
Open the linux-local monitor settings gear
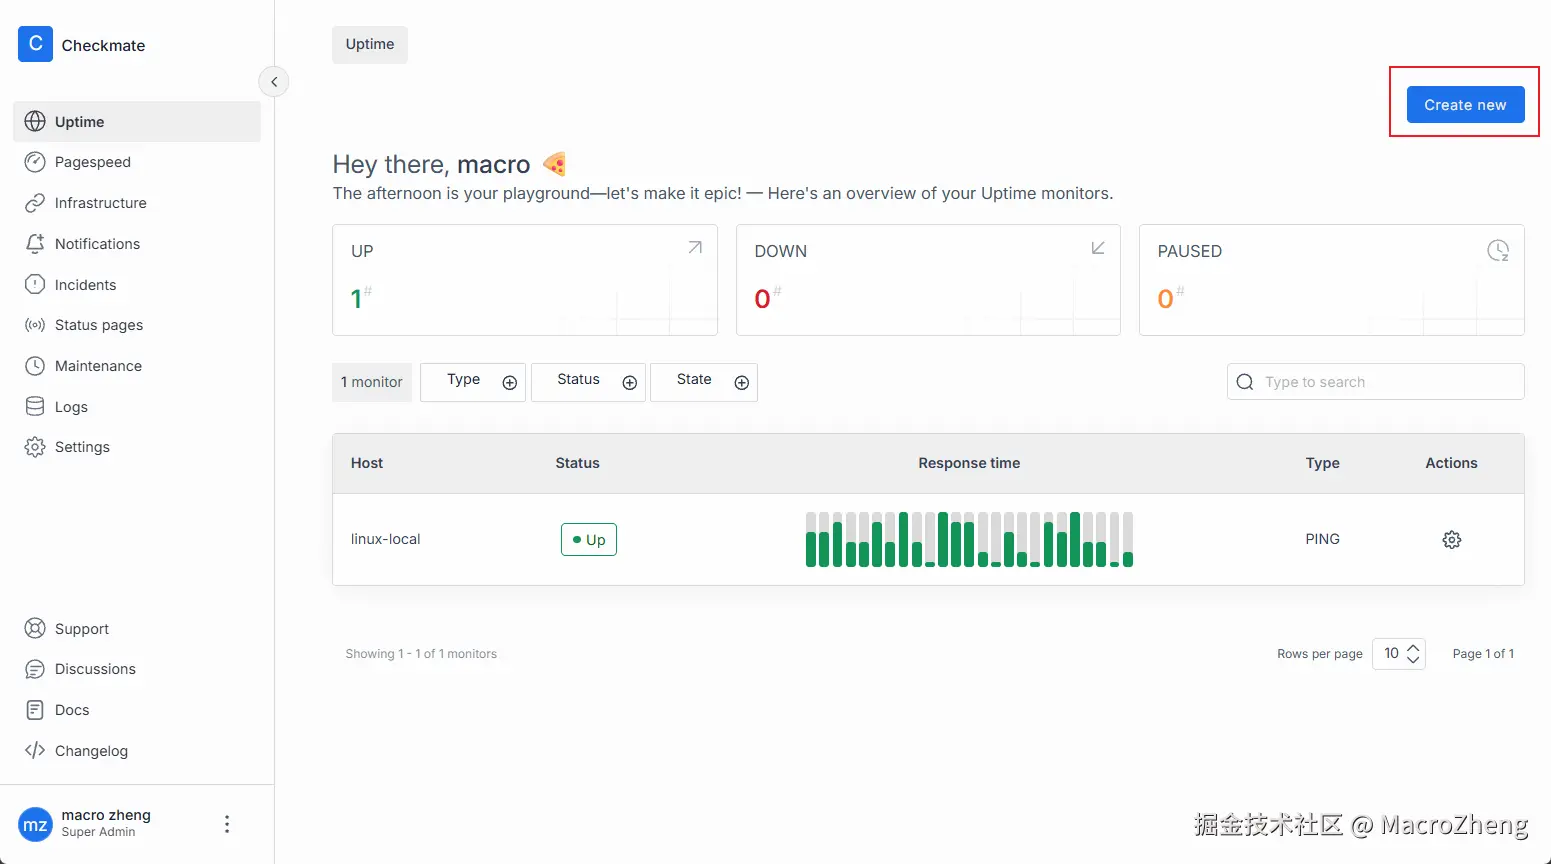[1451, 540]
